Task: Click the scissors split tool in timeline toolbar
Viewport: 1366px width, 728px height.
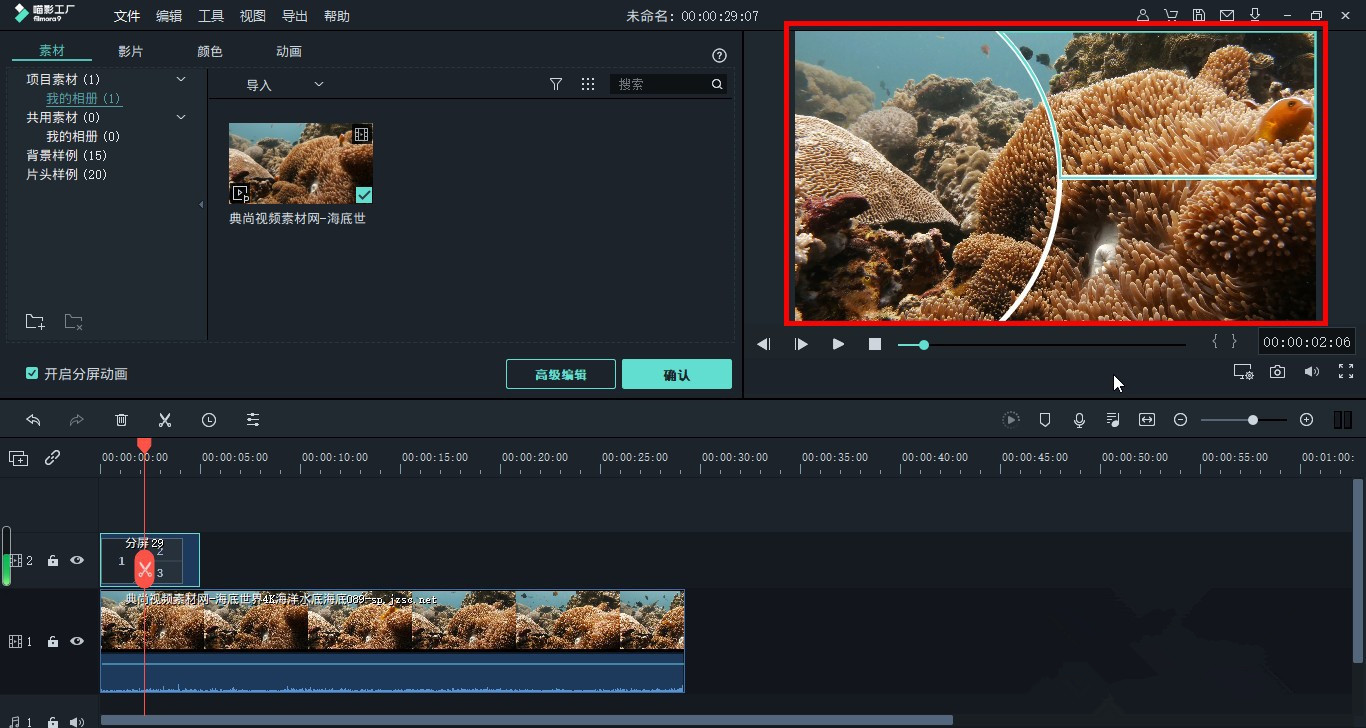Action: click(x=165, y=420)
